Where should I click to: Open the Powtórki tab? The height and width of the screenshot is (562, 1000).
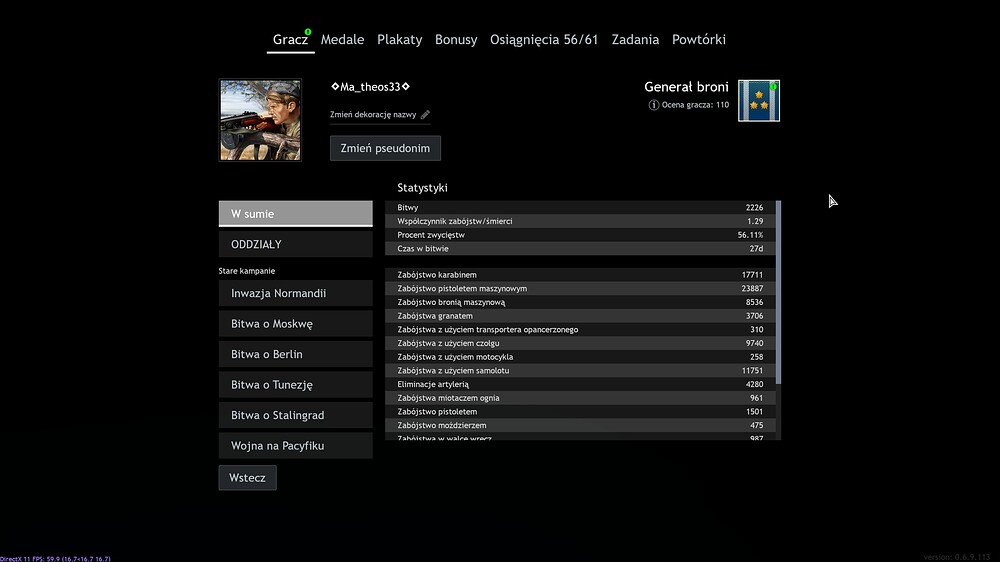point(698,40)
